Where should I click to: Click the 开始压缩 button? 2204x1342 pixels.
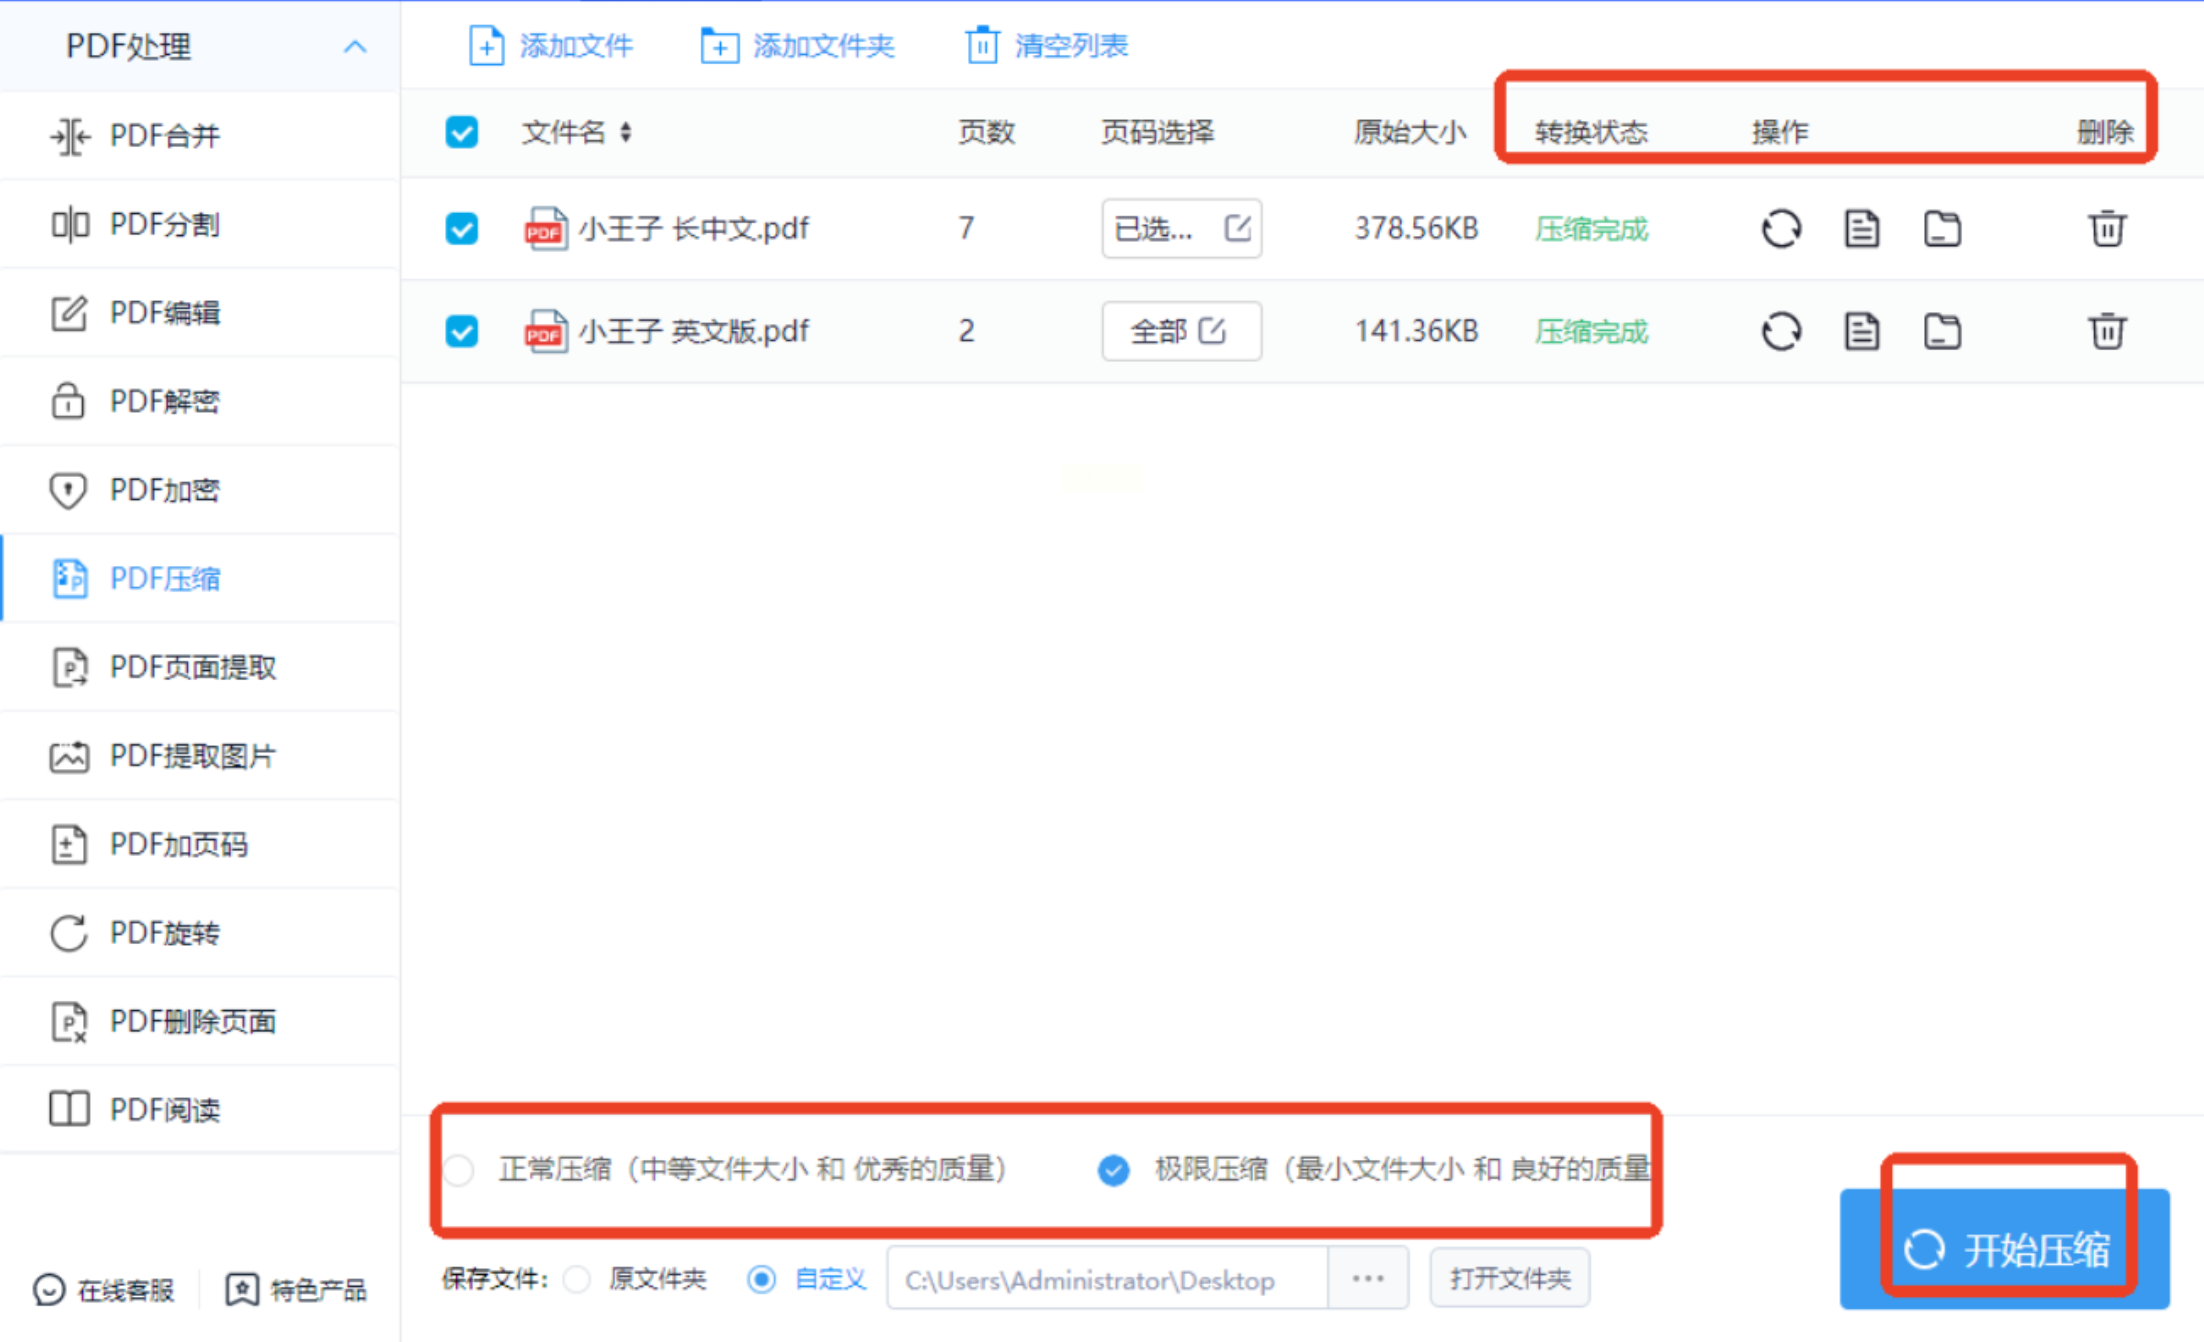point(2004,1249)
